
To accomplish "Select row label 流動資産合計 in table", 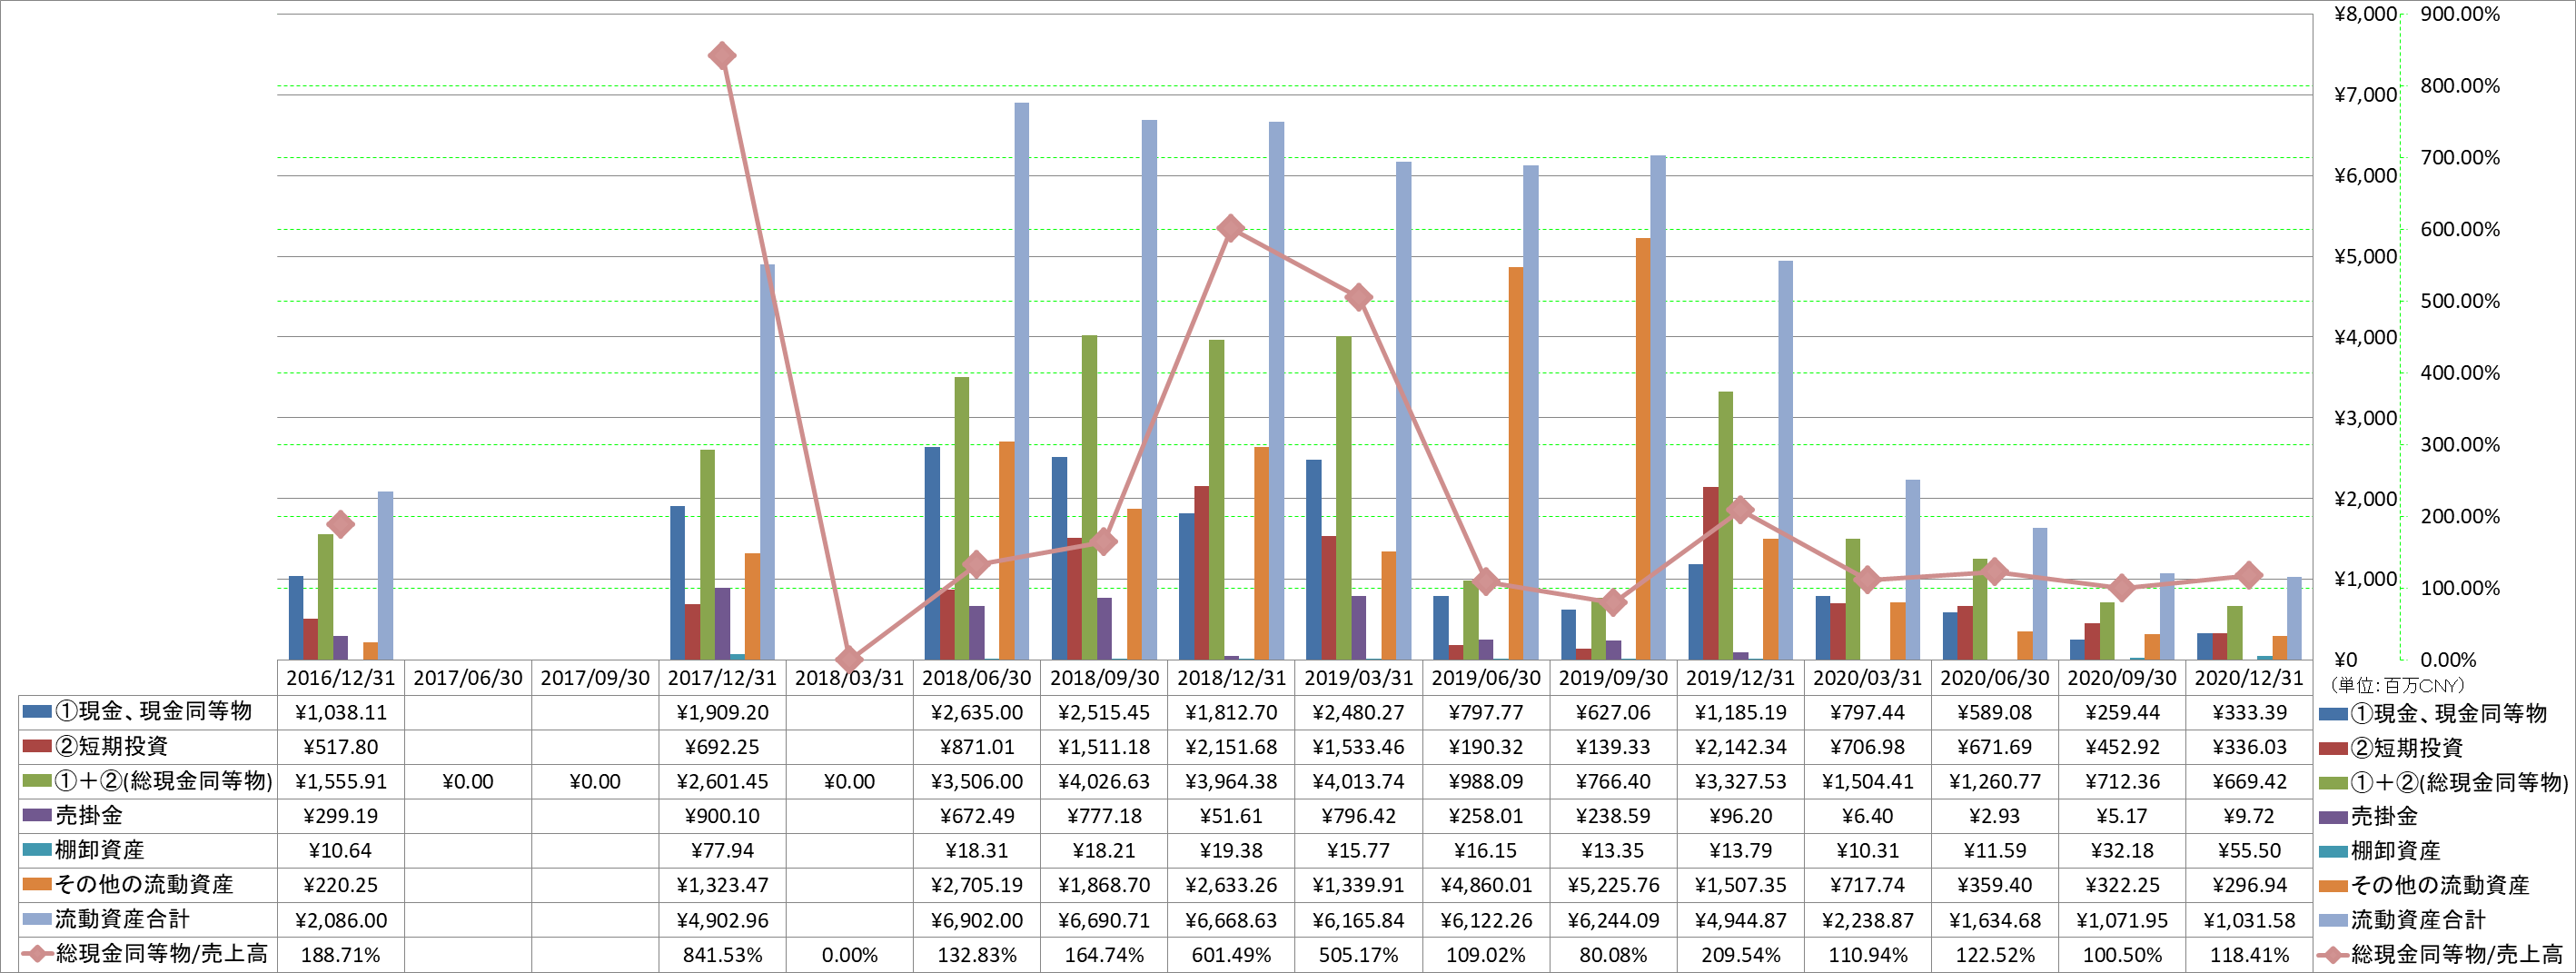I will click(x=122, y=919).
